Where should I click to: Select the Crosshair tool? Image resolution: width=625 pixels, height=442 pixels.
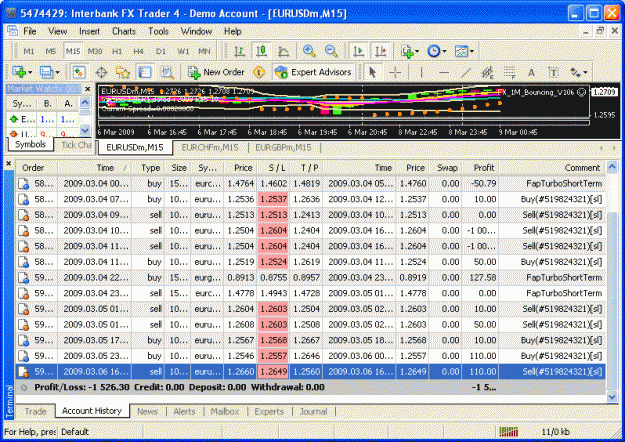[x=395, y=73]
